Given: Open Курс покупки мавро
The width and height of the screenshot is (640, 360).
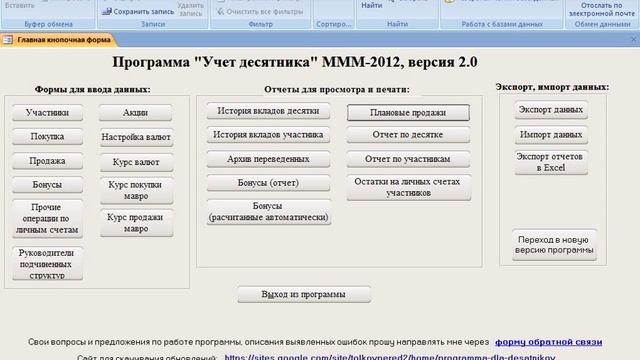Looking at the screenshot, I should coord(136,190).
